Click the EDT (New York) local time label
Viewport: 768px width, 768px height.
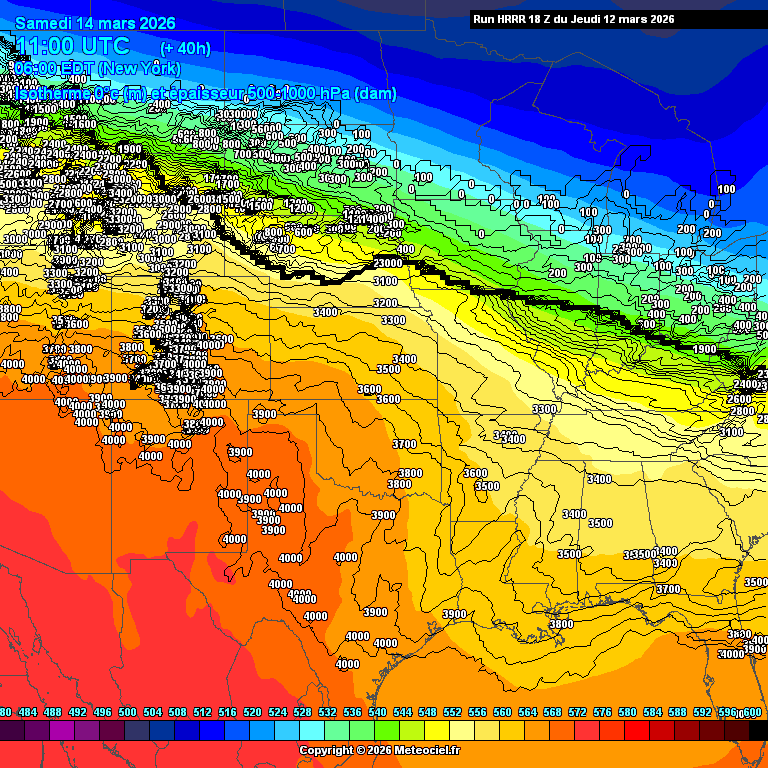[x=98, y=68]
